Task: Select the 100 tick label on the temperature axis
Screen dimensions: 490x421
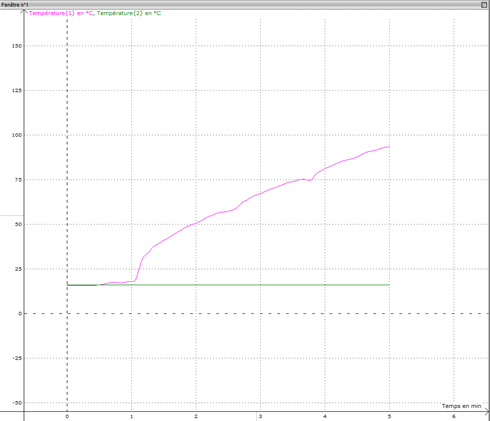Action: (x=17, y=135)
